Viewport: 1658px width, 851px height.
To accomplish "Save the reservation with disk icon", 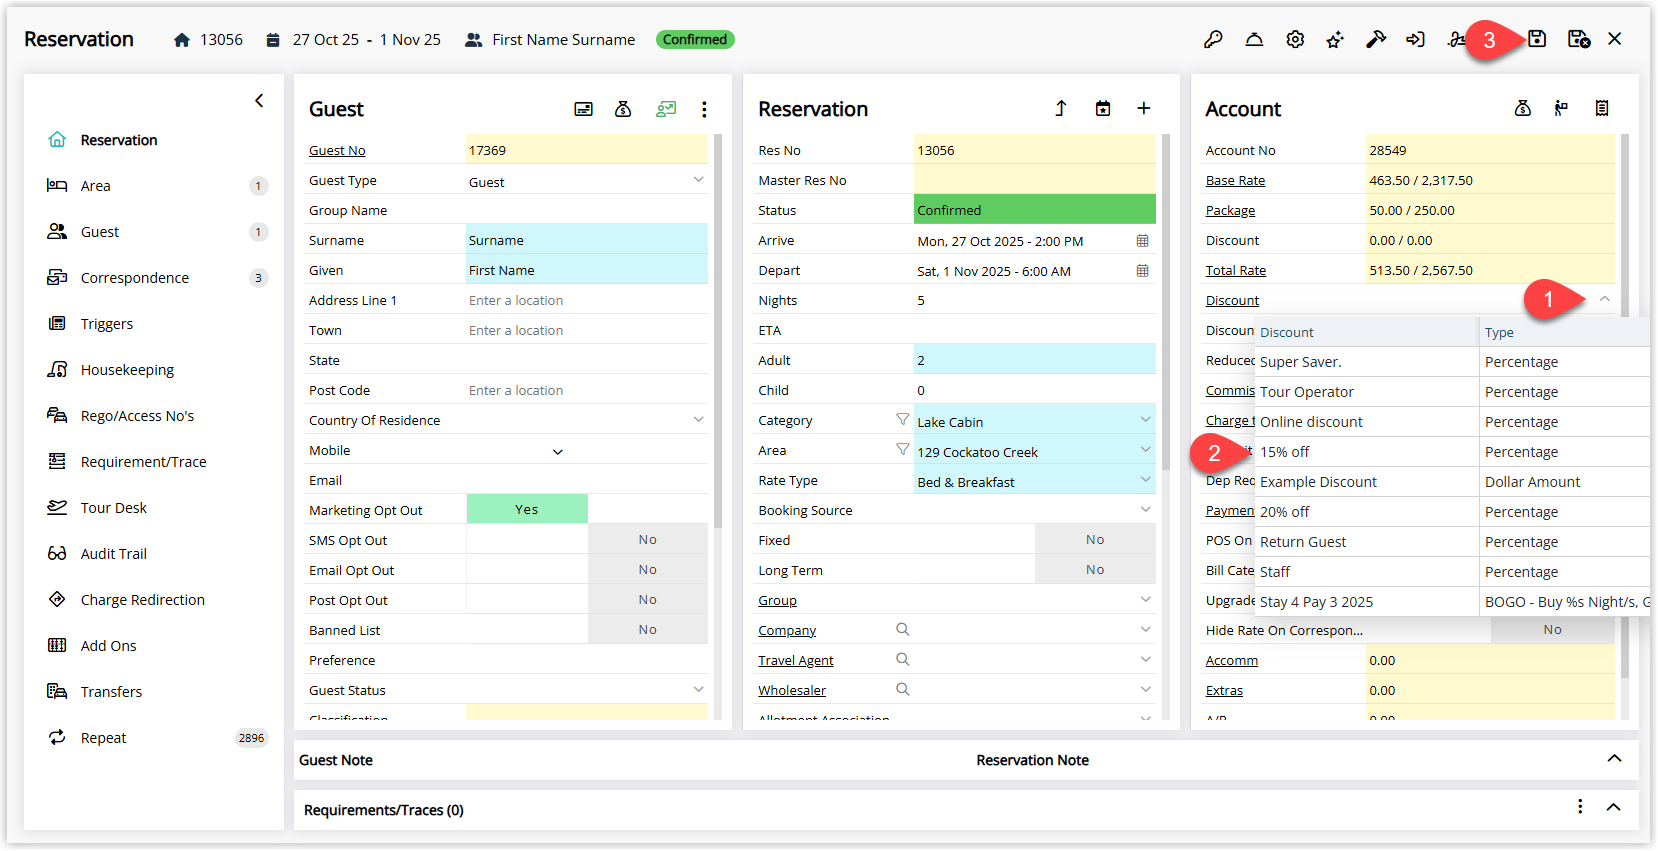I will coord(1537,39).
